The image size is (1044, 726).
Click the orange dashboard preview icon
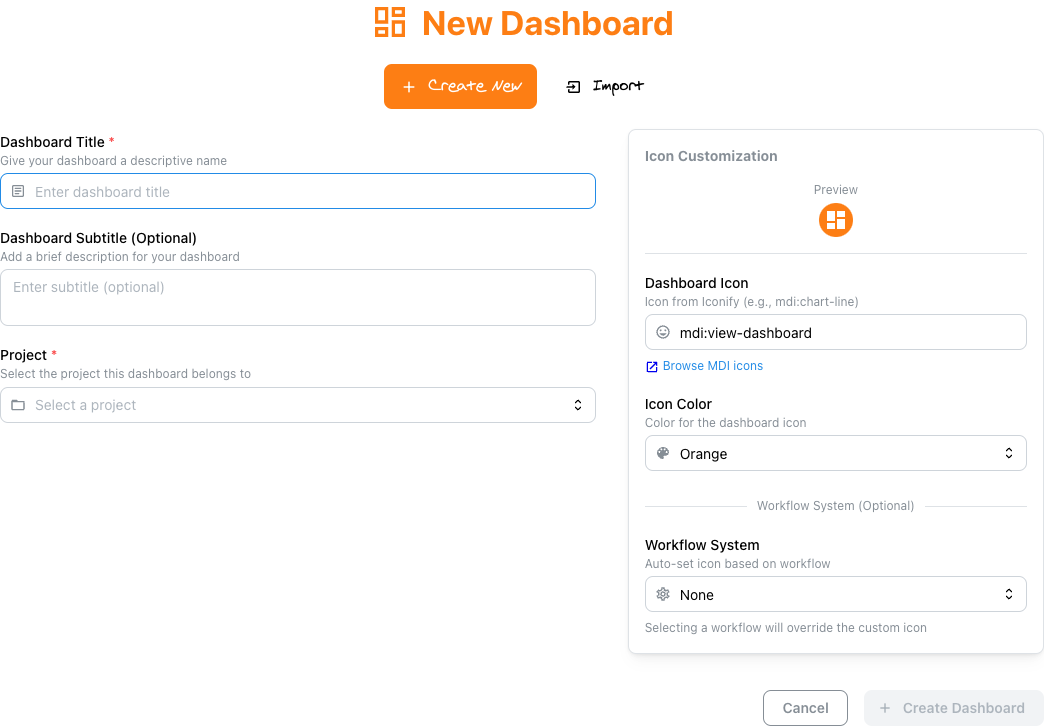(x=836, y=220)
